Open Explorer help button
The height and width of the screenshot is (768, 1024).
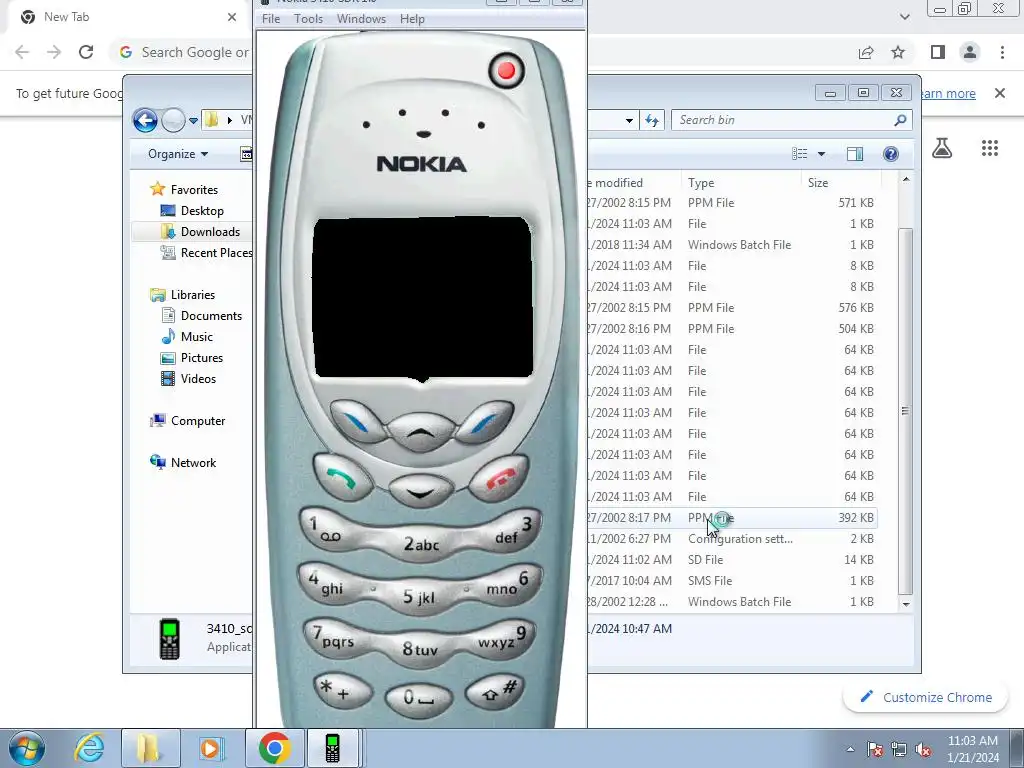click(891, 153)
